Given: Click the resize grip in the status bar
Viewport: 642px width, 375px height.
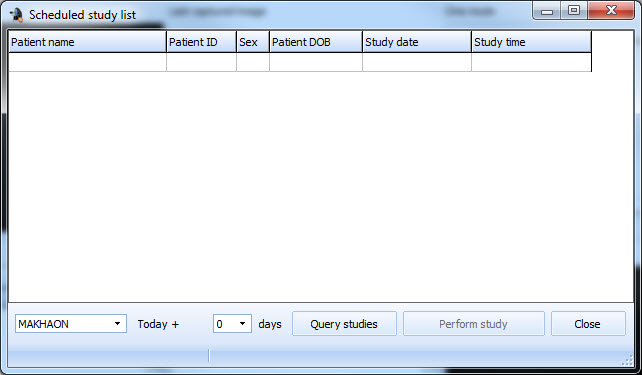Looking at the screenshot, I should coord(627,360).
